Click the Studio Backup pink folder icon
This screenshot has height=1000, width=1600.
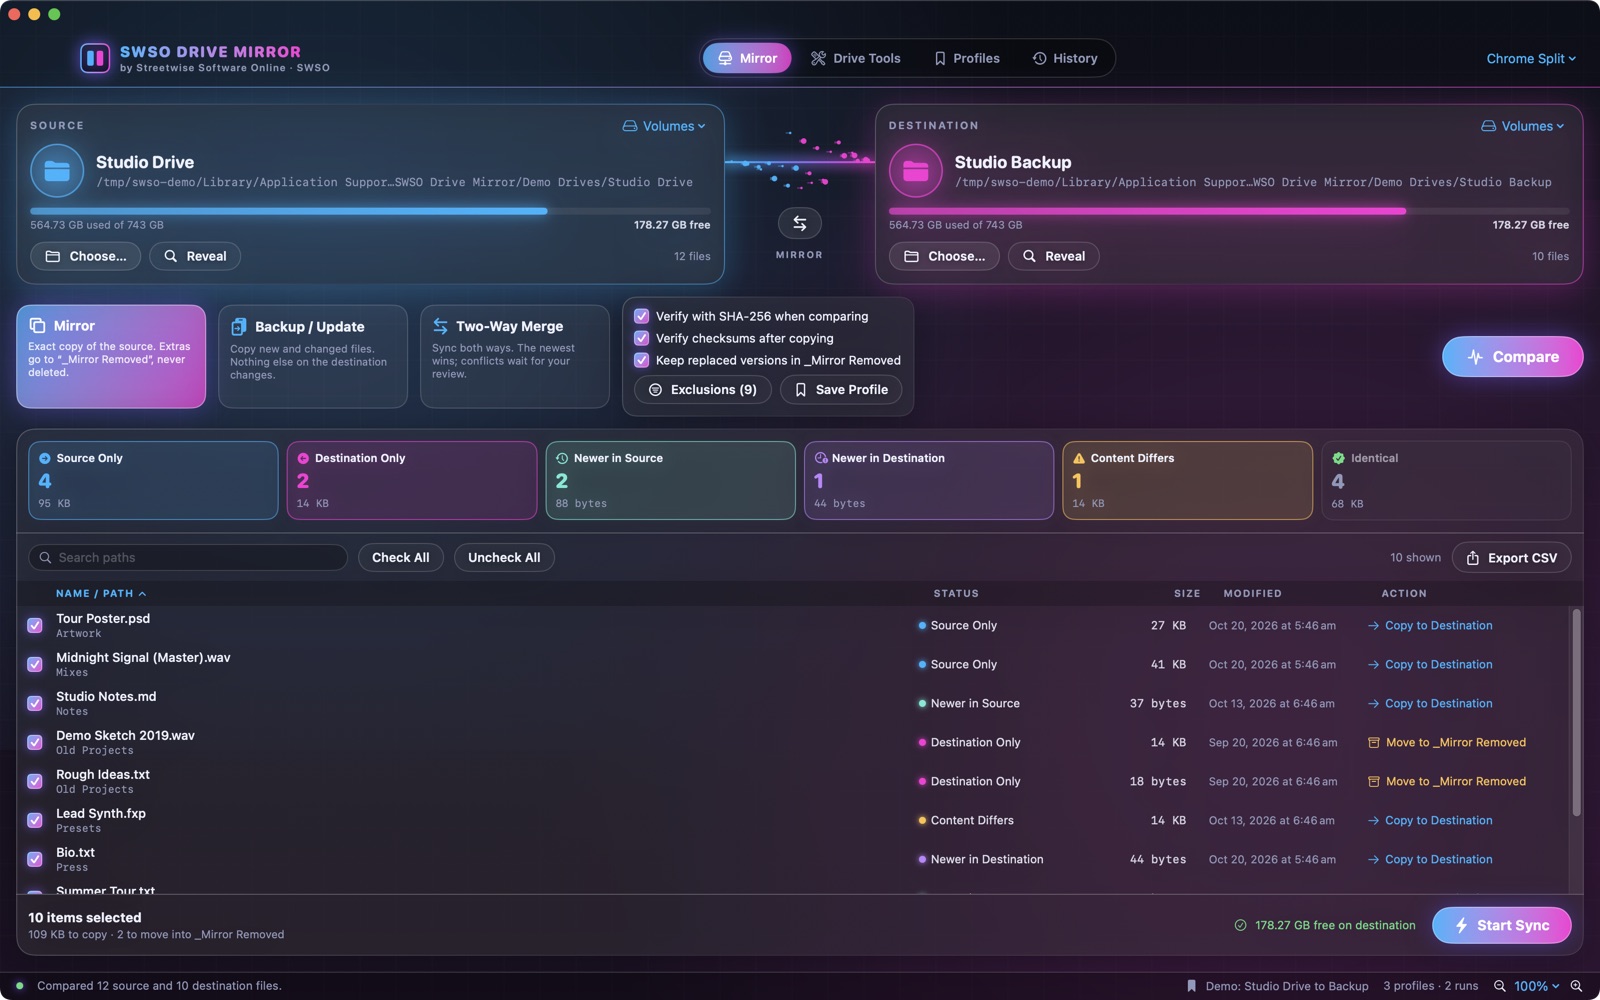pos(915,171)
